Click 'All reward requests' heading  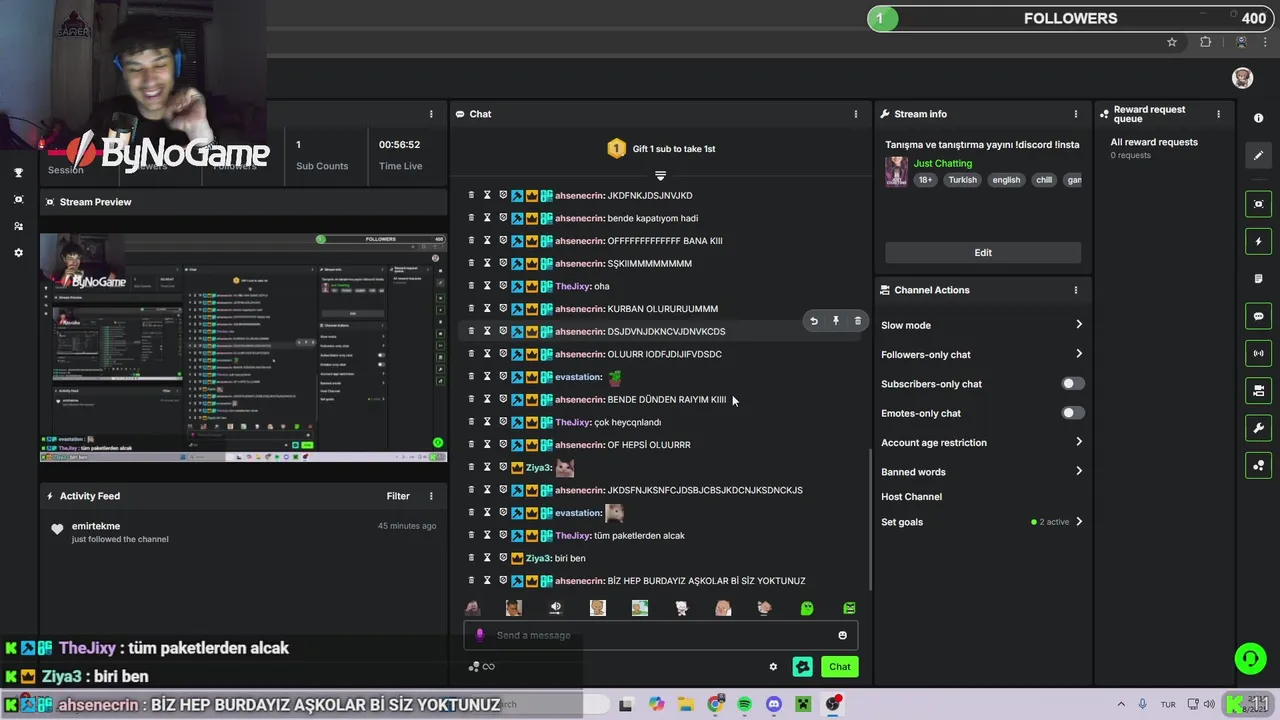pos(1153,142)
